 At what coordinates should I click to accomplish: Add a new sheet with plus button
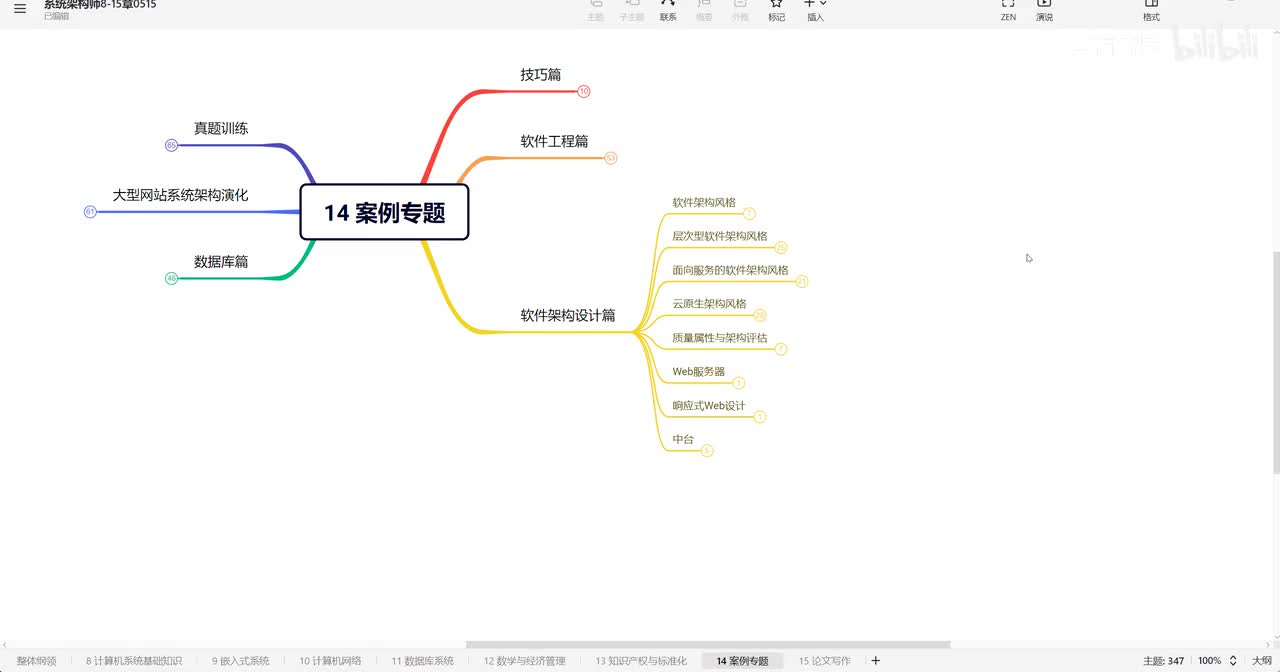pyautogui.click(x=876, y=661)
